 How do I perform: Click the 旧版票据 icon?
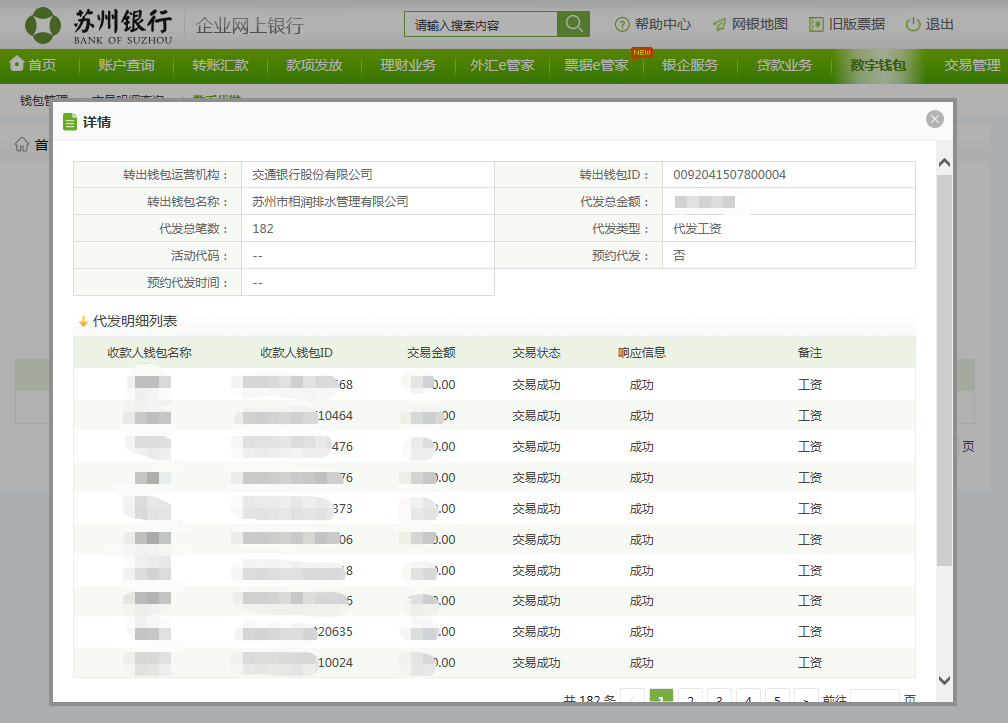[816, 24]
